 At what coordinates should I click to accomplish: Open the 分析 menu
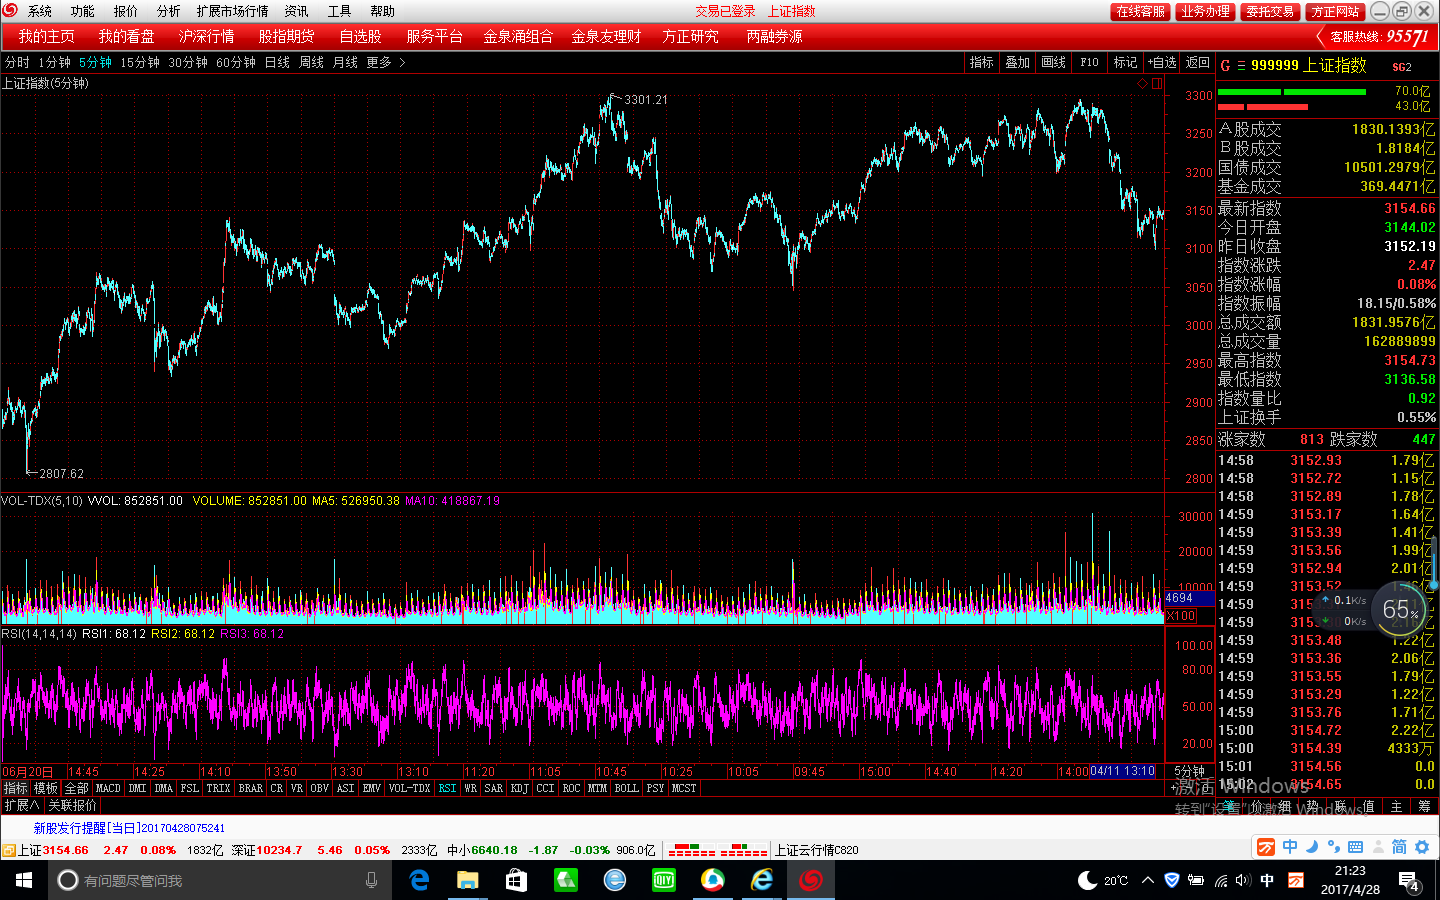(169, 11)
